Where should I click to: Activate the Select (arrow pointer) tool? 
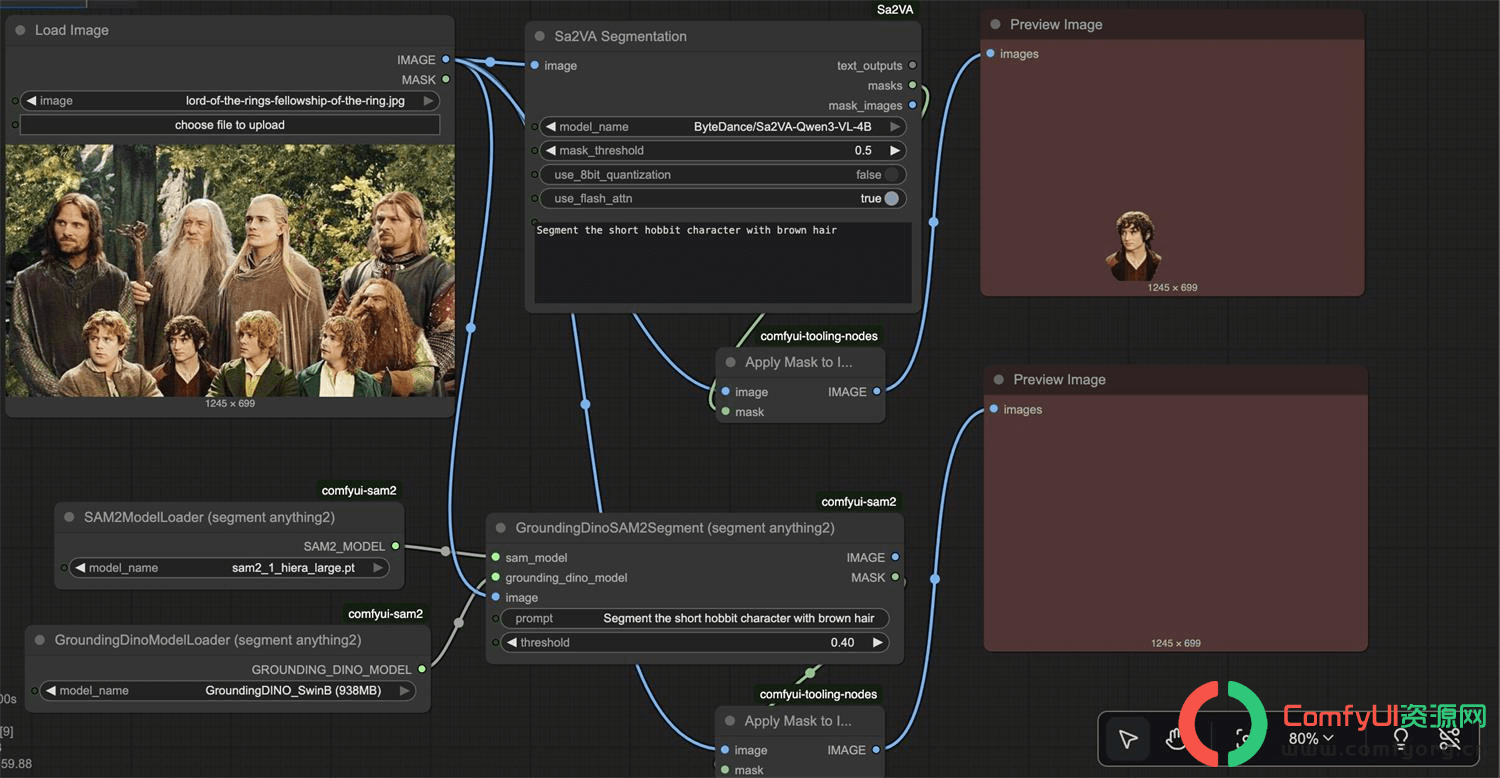(x=1128, y=740)
